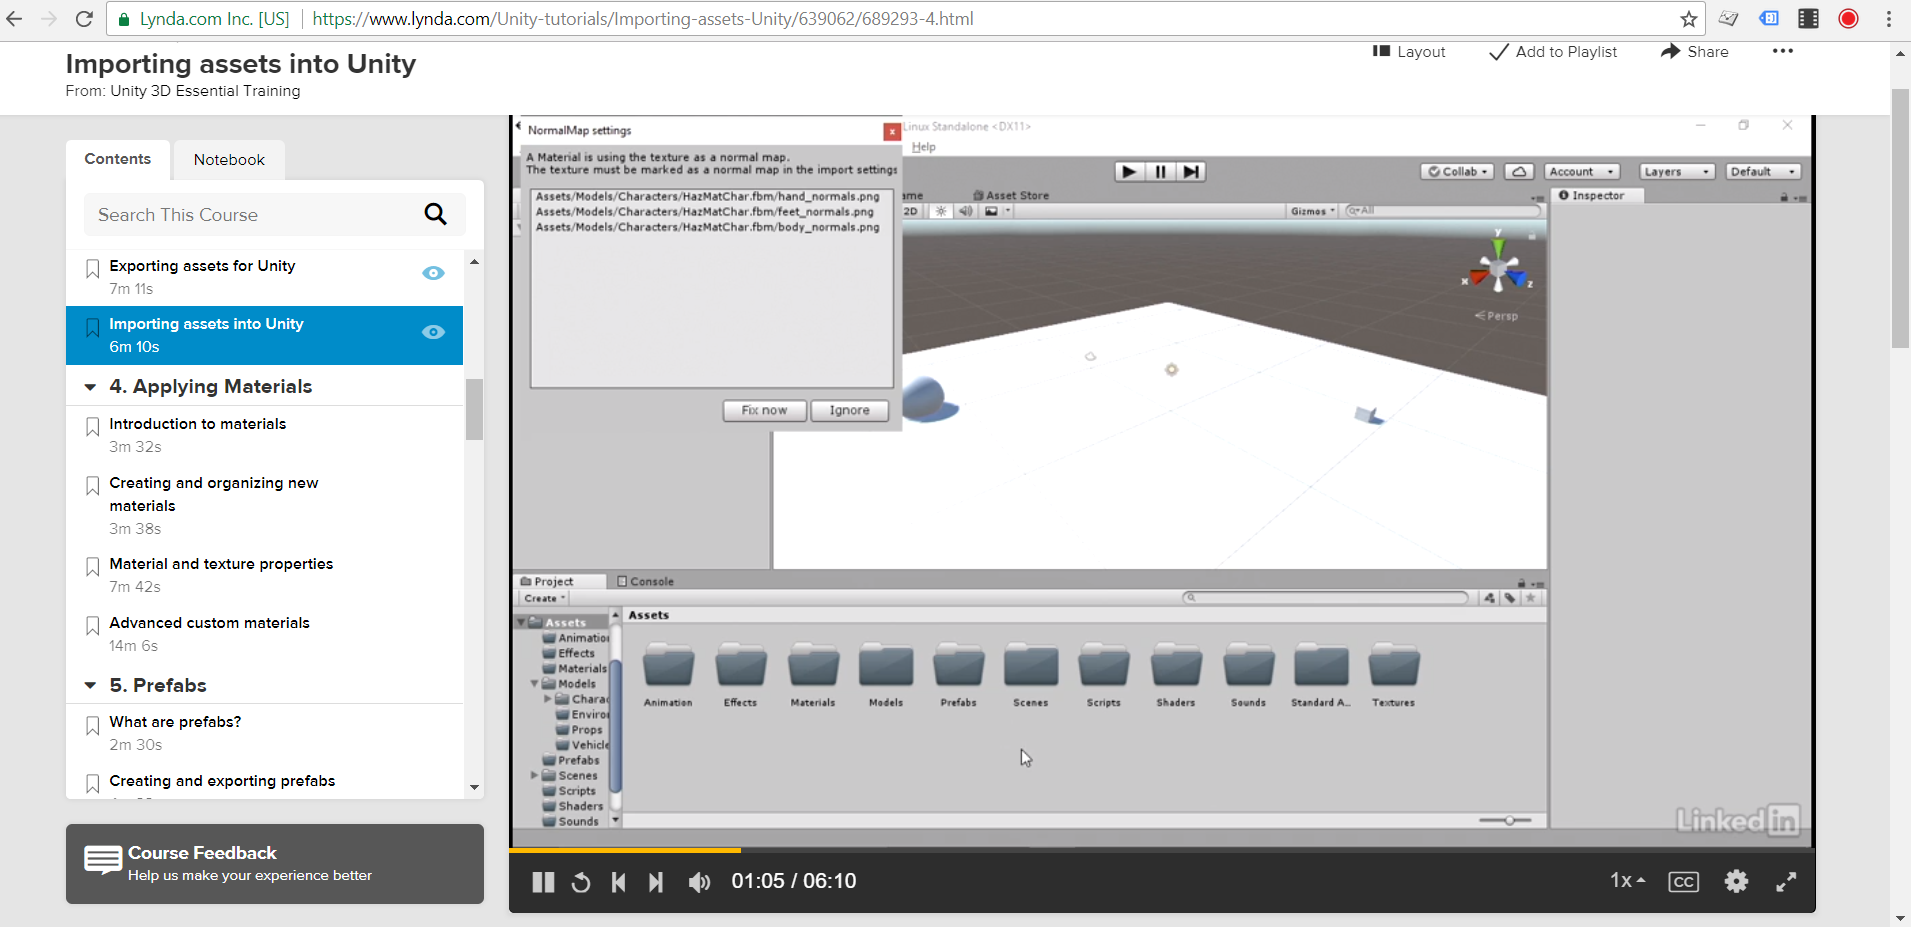Switch to the Notebook tab
The image size is (1911, 927).
[229, 160]
